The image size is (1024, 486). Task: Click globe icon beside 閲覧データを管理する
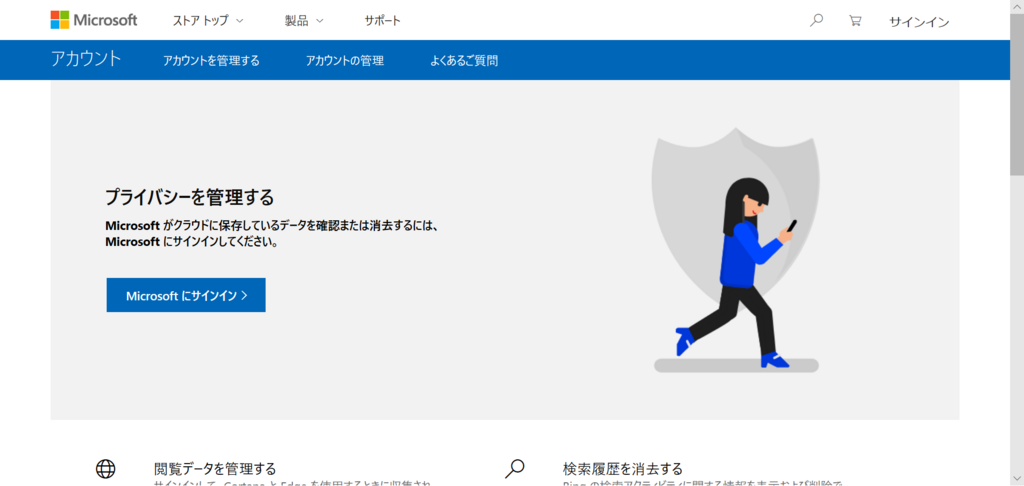105,468
